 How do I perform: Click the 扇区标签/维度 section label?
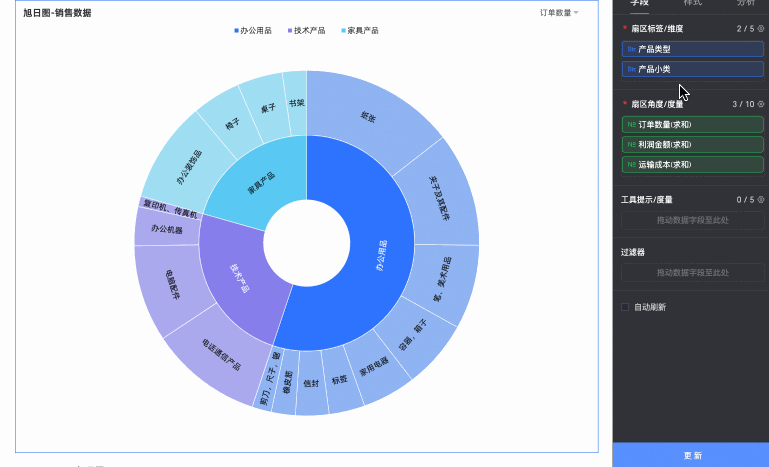[x=657, y=28]
